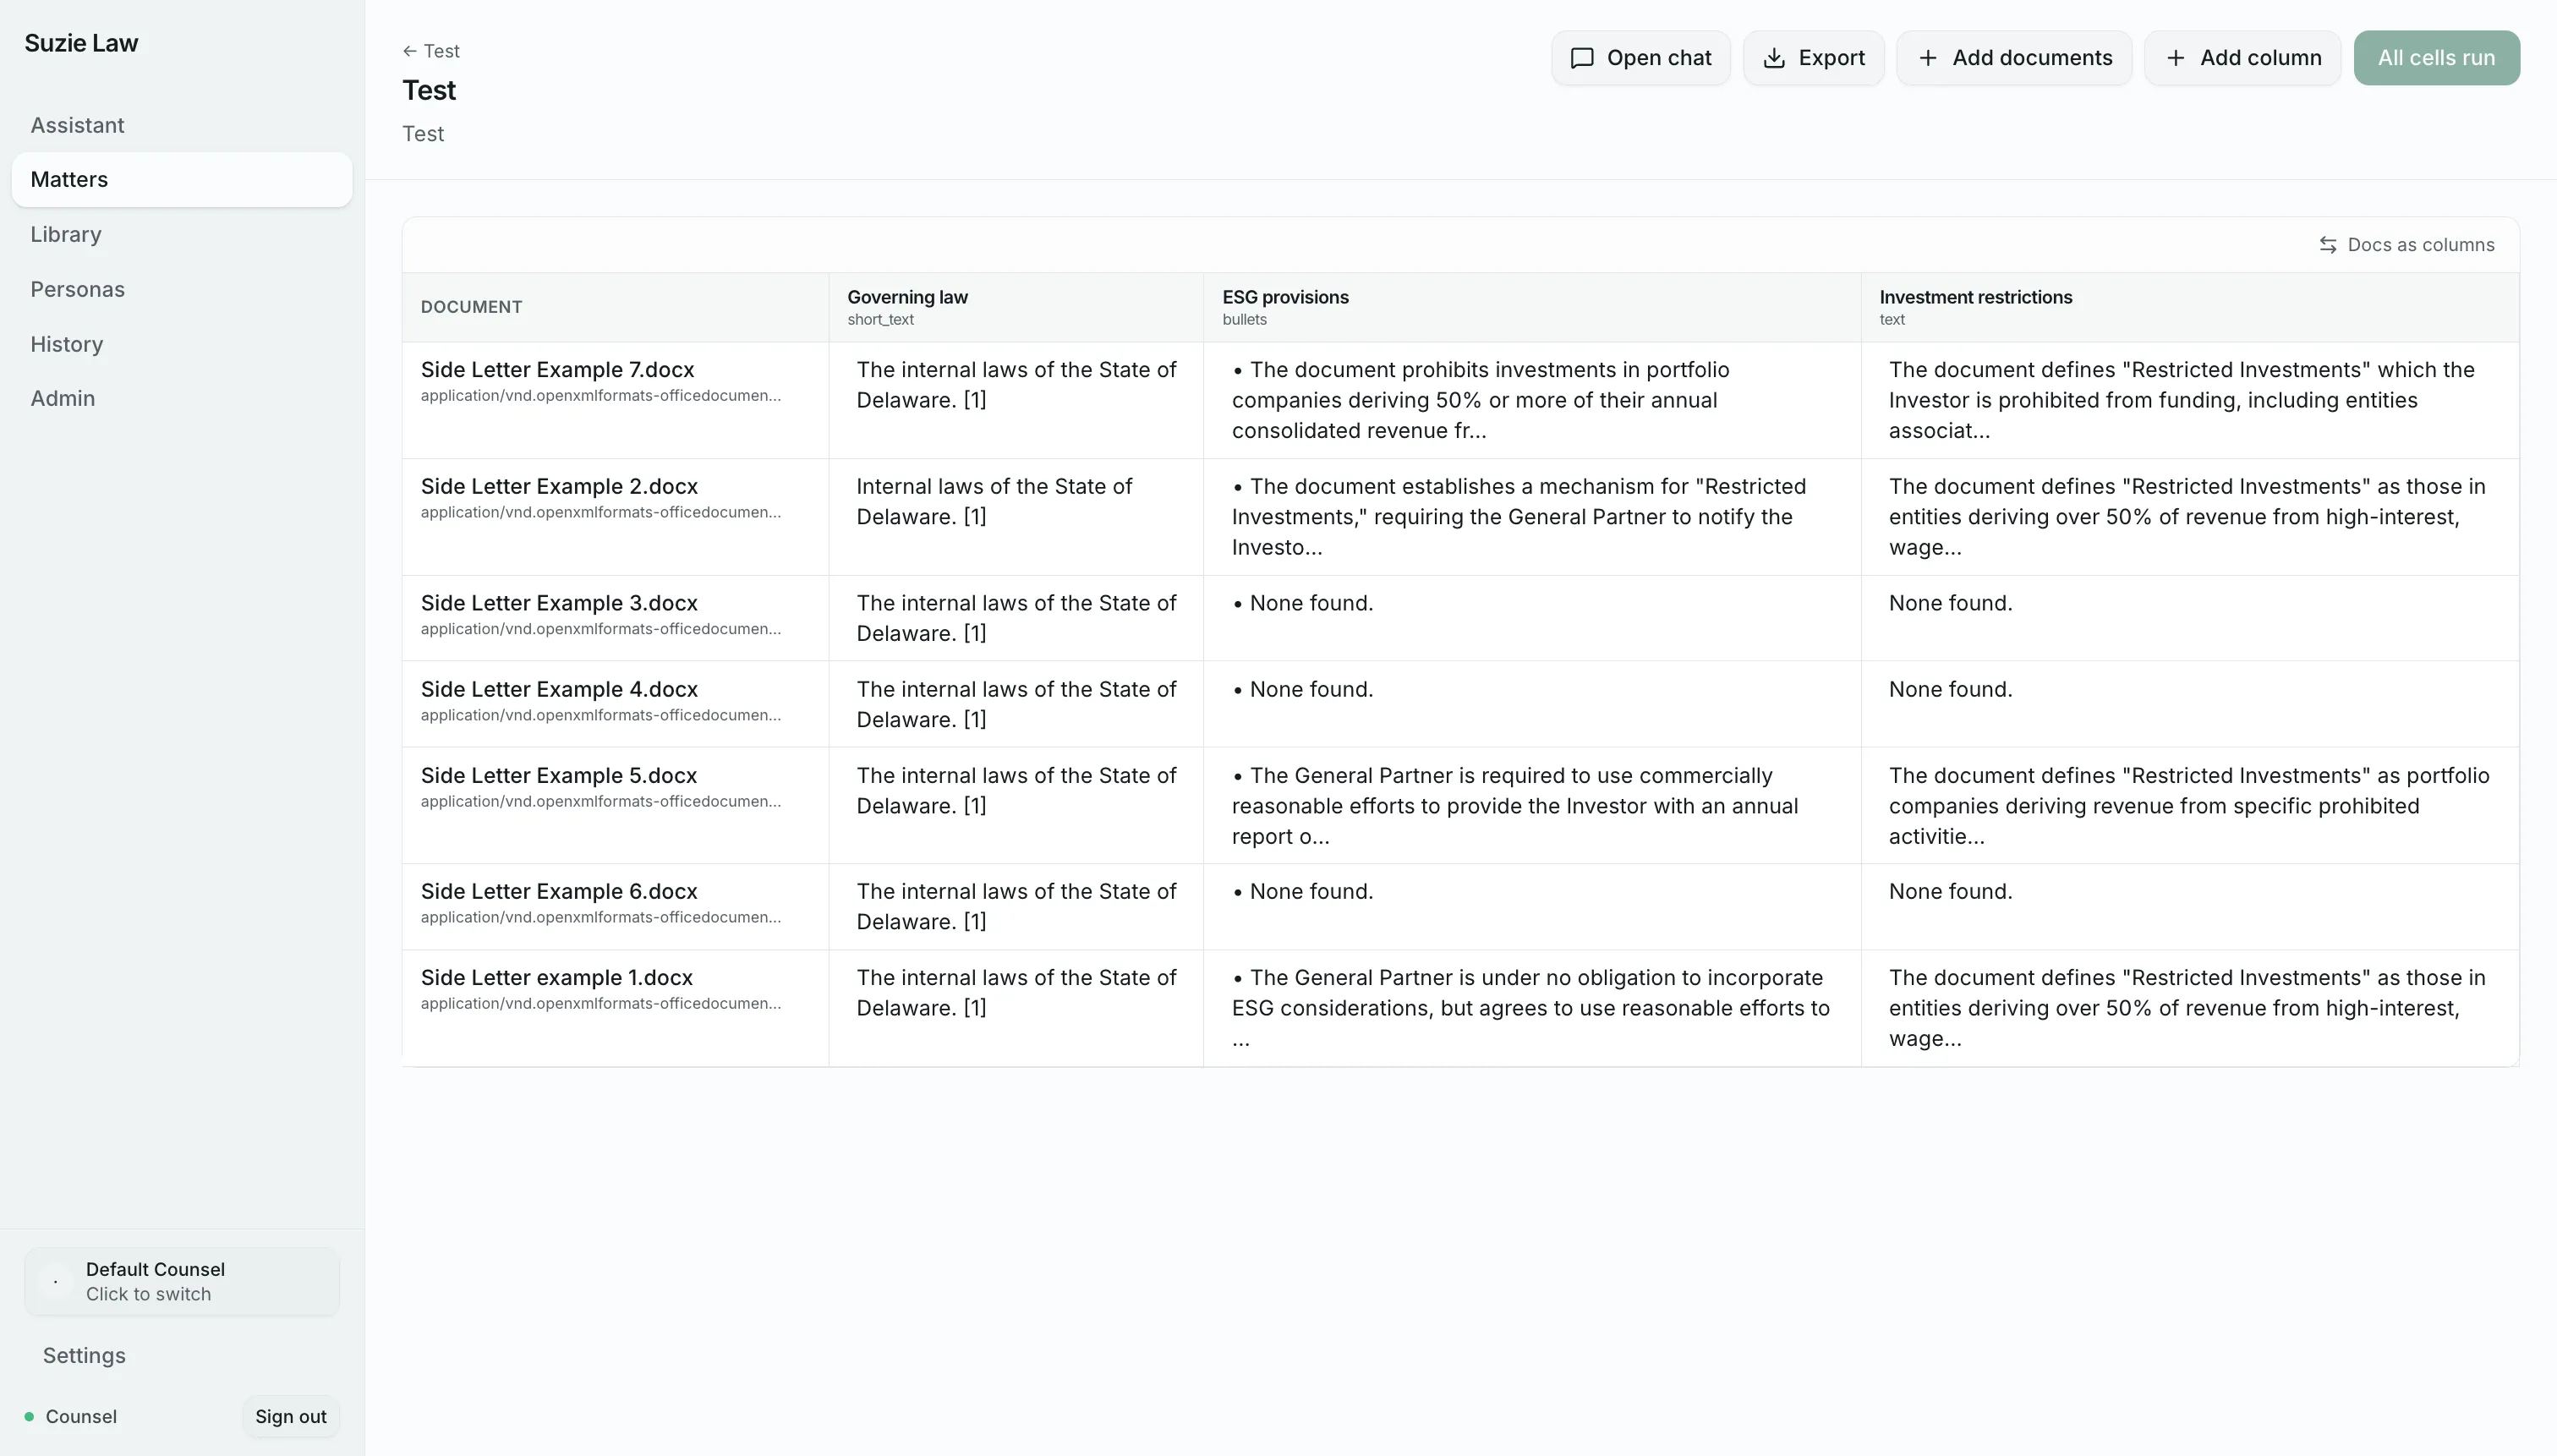The height and width of the screenshot is (1456, 2557).
Task: Click the Test back link label
Action: tap(441, 51)
